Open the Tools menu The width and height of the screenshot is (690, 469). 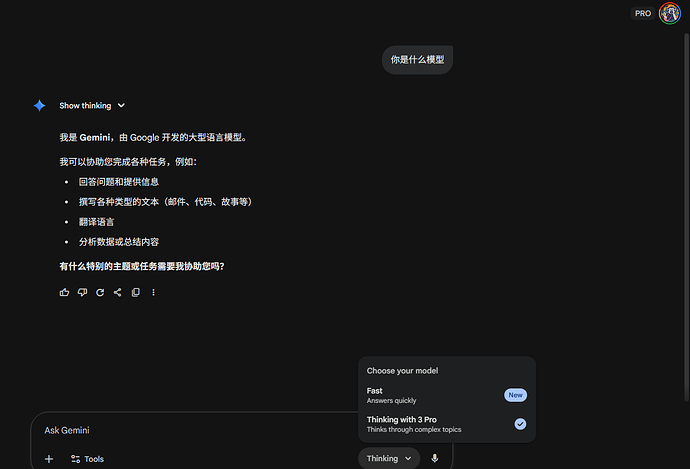click(87, 459)
